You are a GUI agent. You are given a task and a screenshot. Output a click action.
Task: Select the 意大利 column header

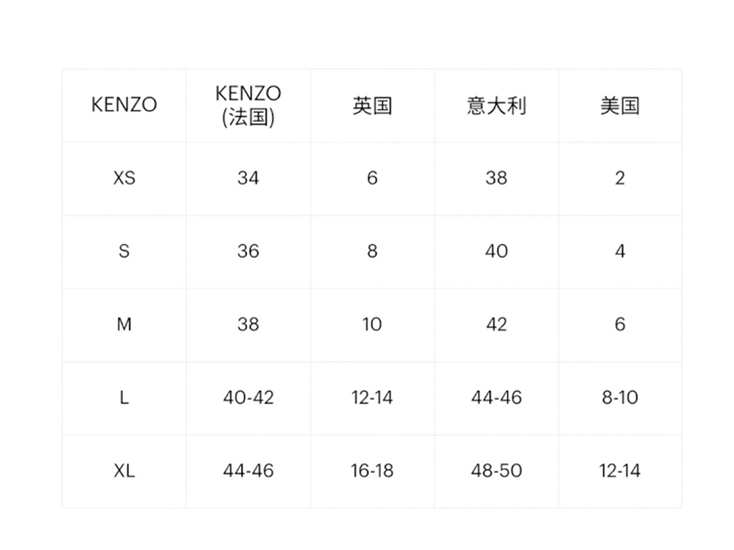click(496, 105)
